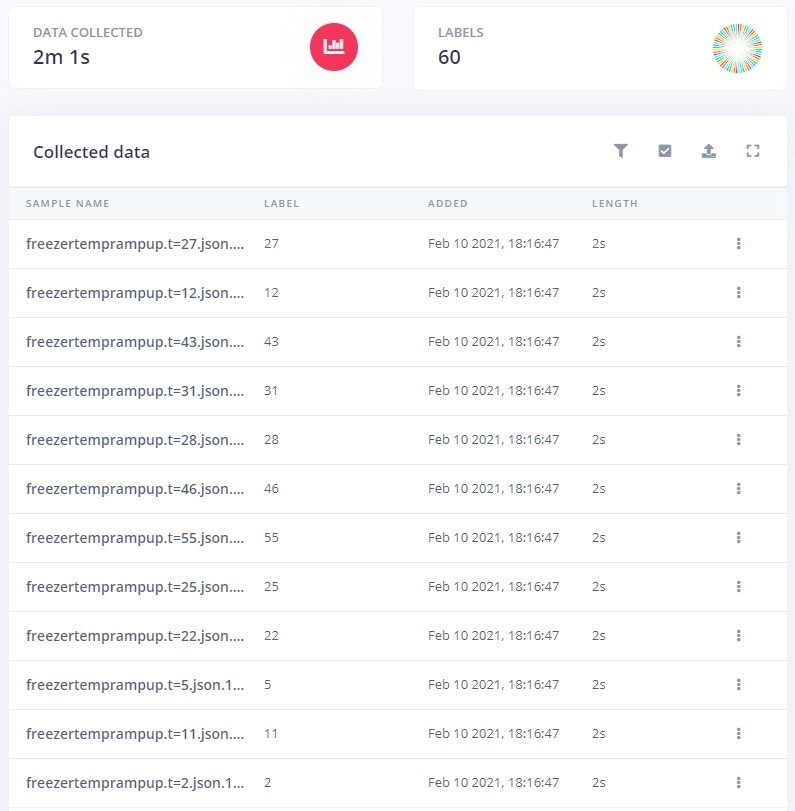Open the three-dot menu for t=27 sample

point(738,243)
